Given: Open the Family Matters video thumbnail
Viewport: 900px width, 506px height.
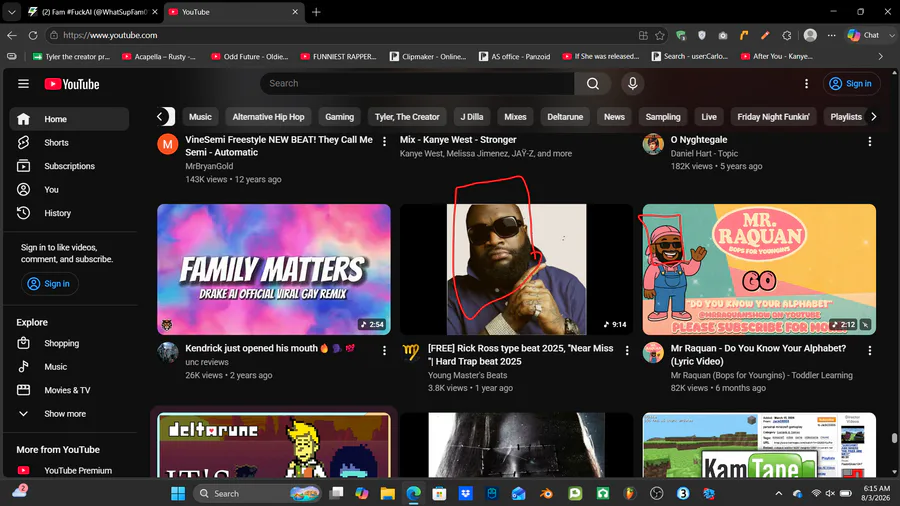Looking at the screenshot, I should tap(274, 270).
